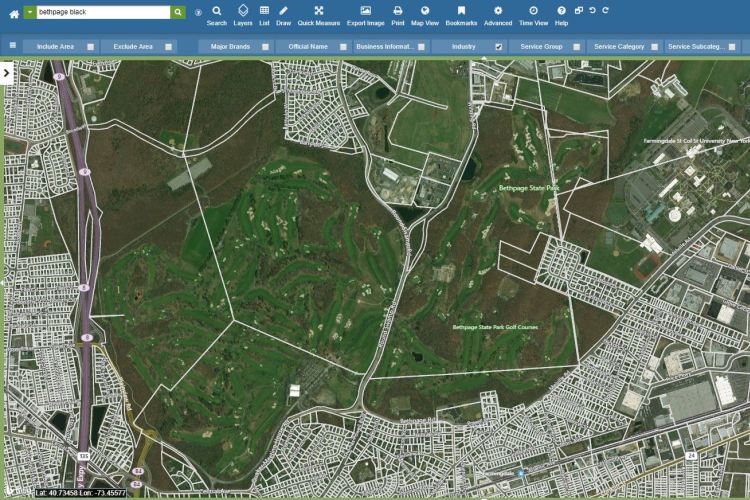Toggle the Exclude Area checkbox
Screen dimensions: 750x500
[168, 47]
